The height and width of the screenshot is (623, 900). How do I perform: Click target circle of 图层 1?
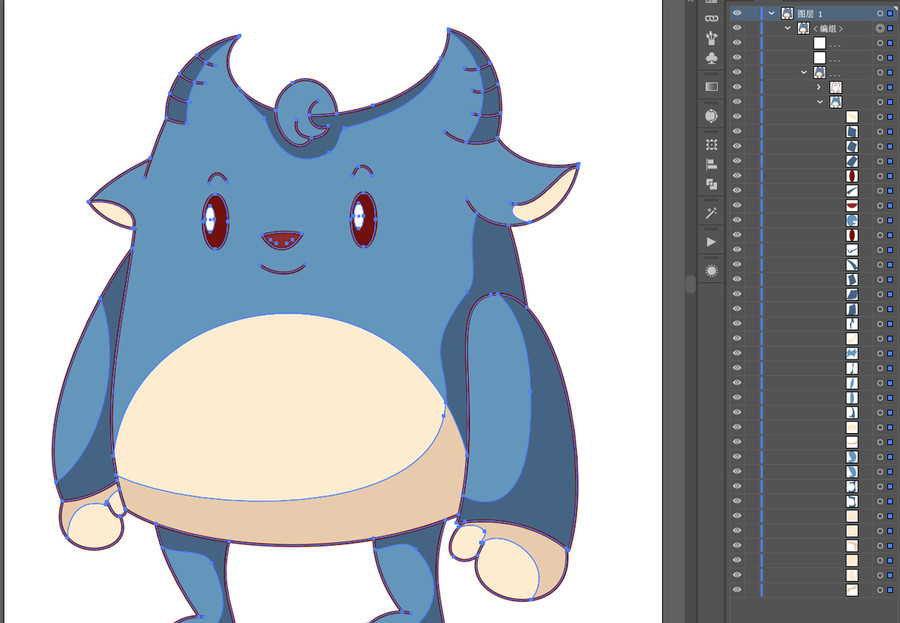click(x=880, y=13)
